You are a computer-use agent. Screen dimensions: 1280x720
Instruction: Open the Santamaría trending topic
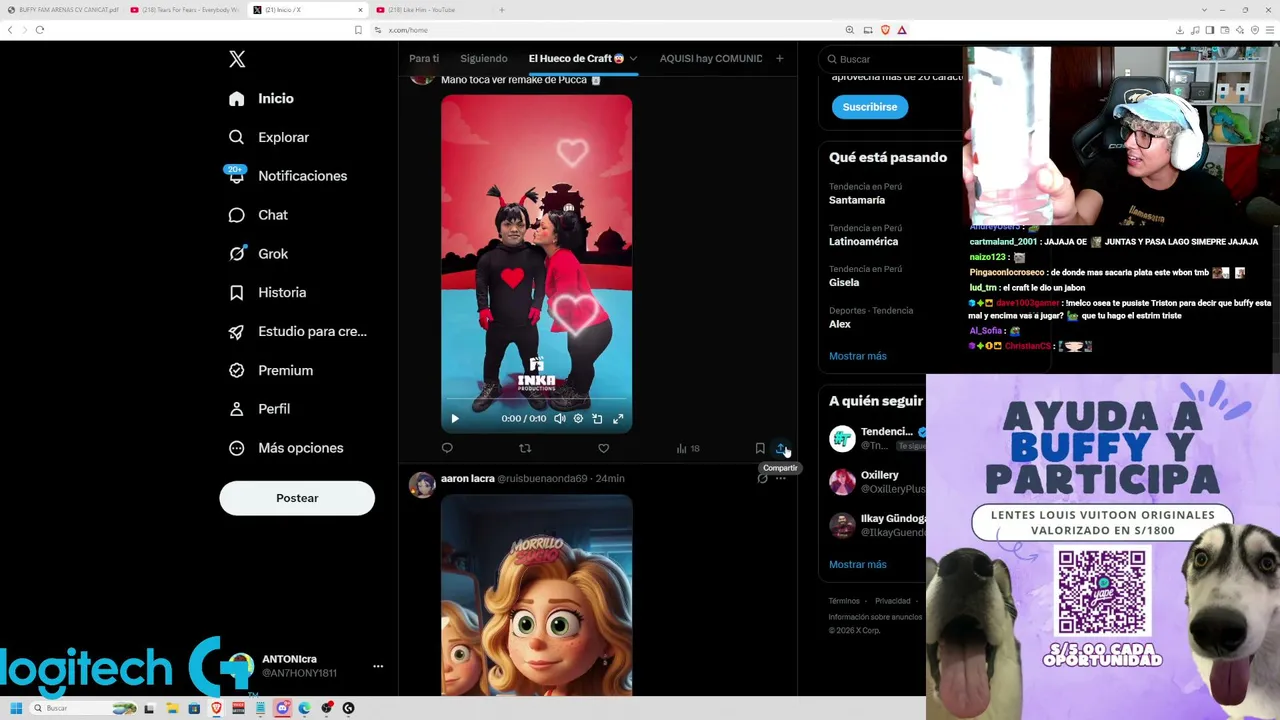click(857, 200)
